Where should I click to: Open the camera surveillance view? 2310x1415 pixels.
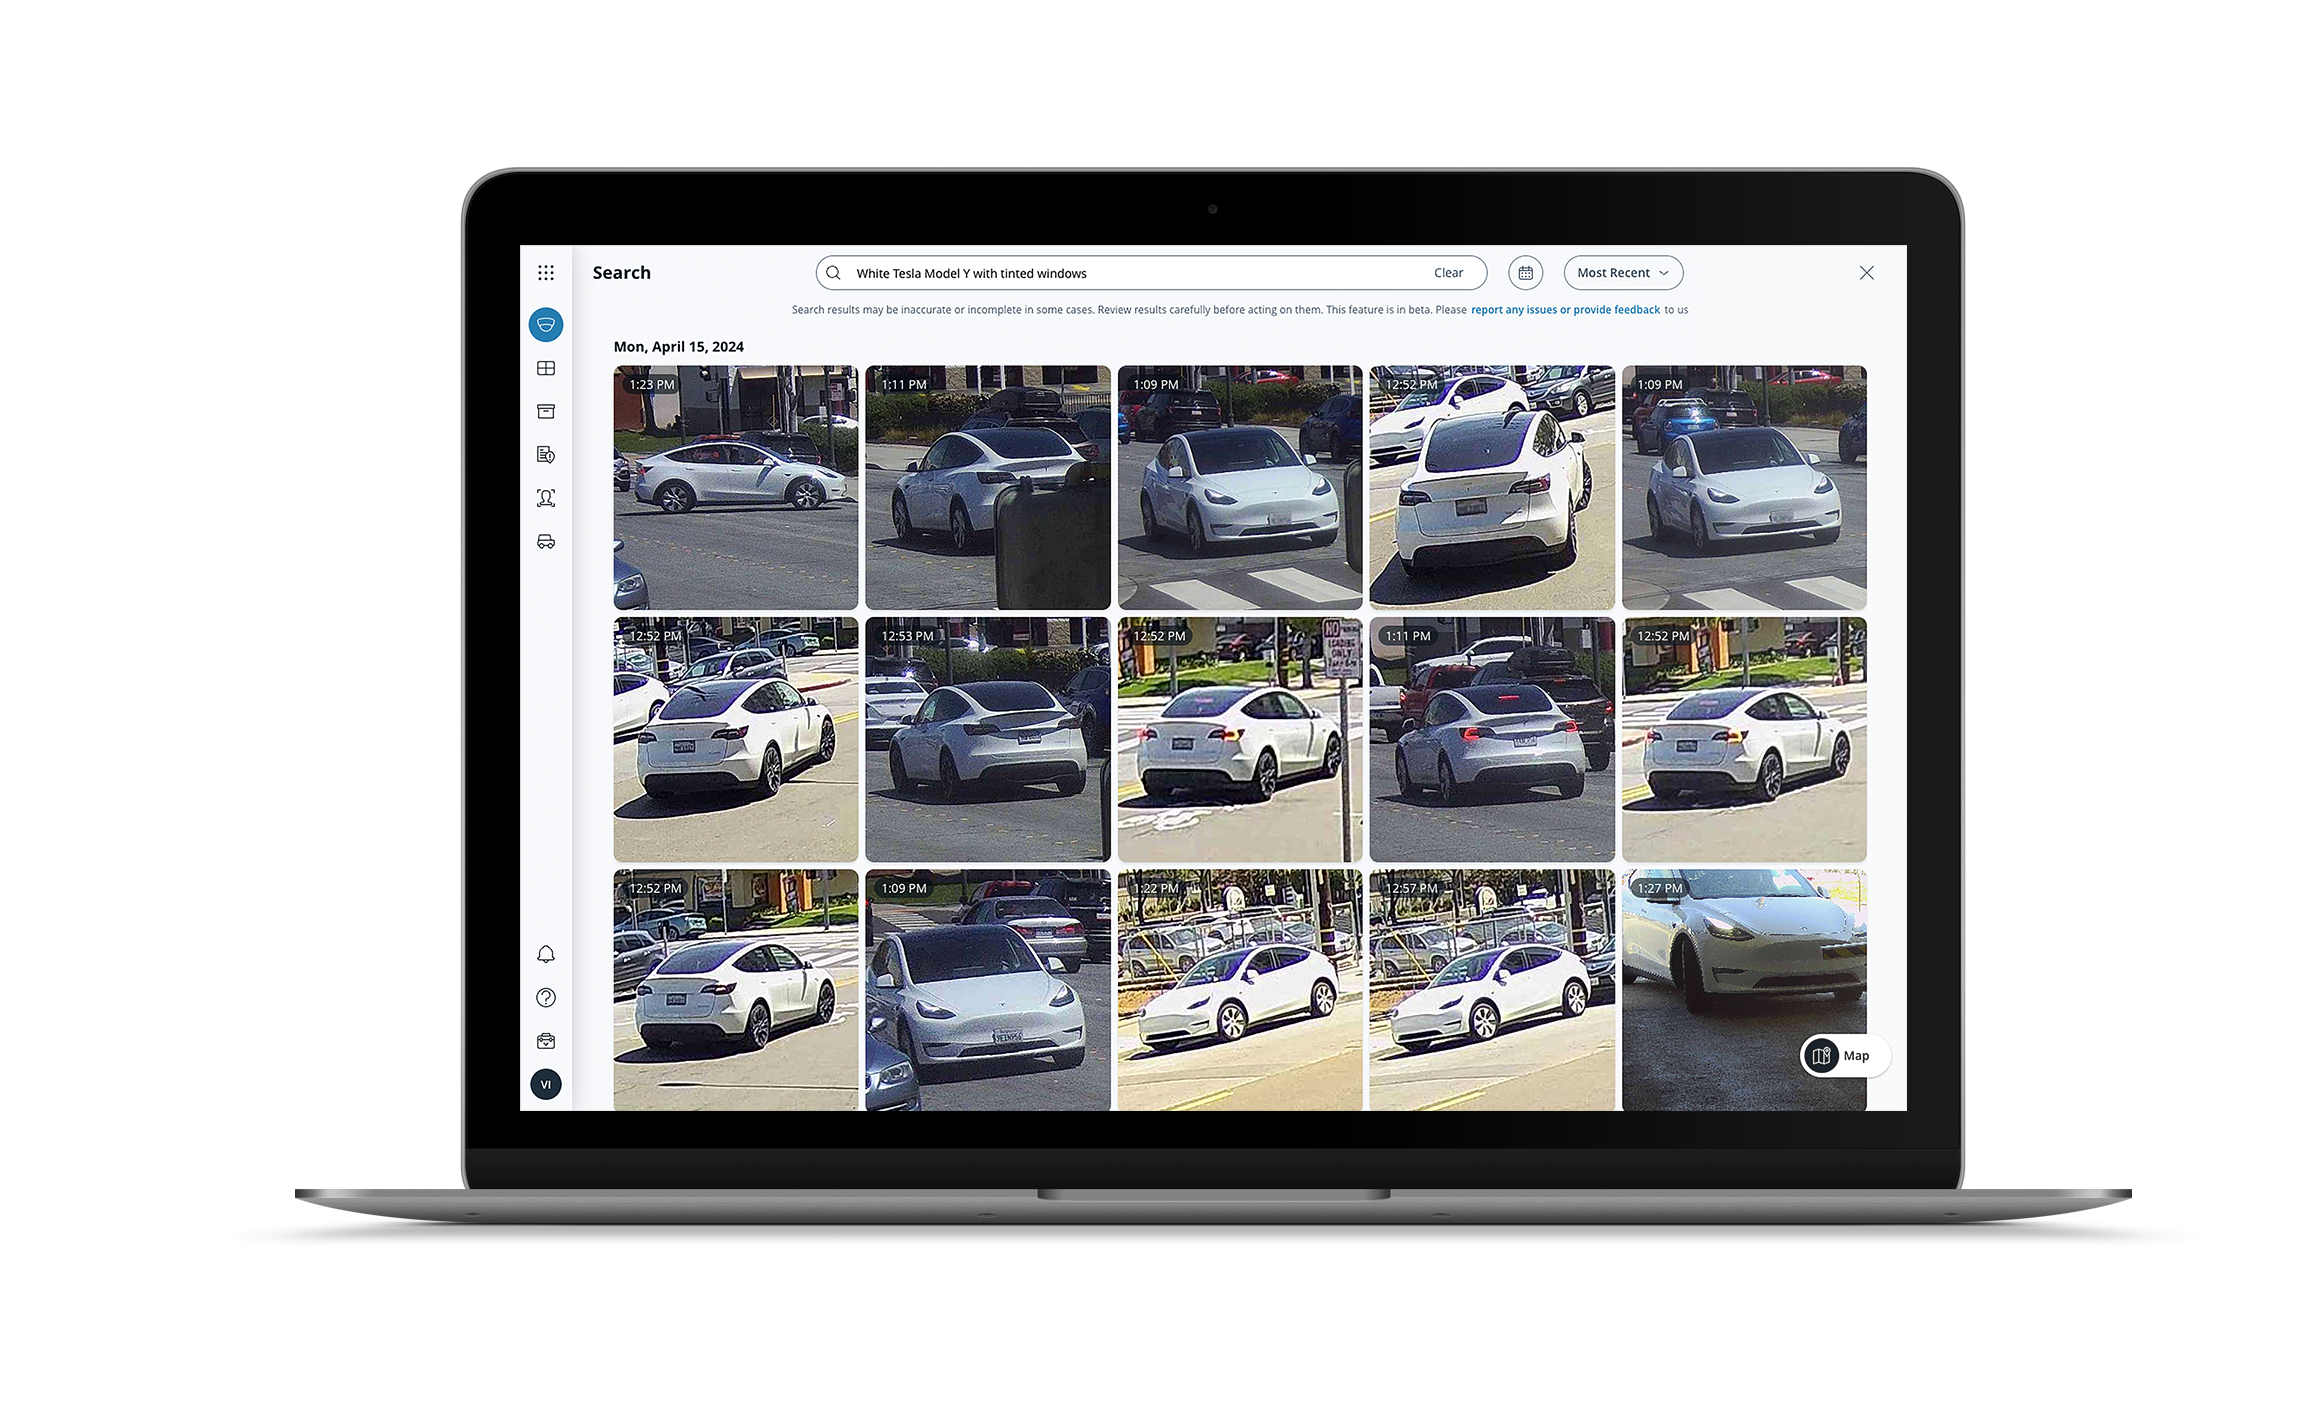click(x=546, y=324)
